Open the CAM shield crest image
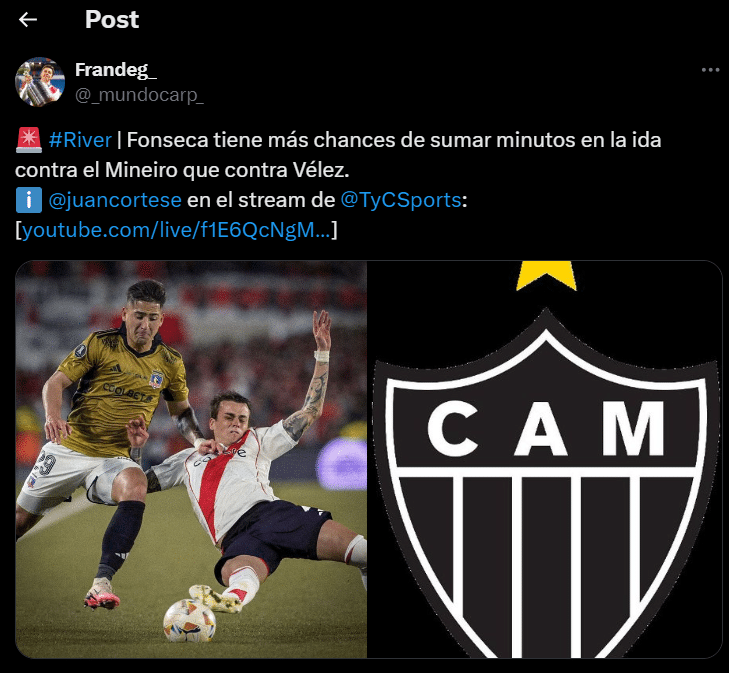Viewport: 729px width, 673px height. coord(545,459)
